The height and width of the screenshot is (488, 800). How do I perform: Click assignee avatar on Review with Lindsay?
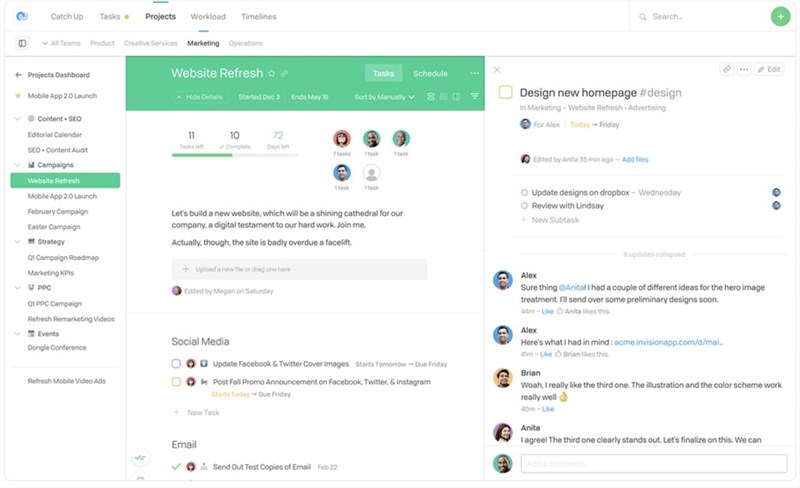(776, 206)
